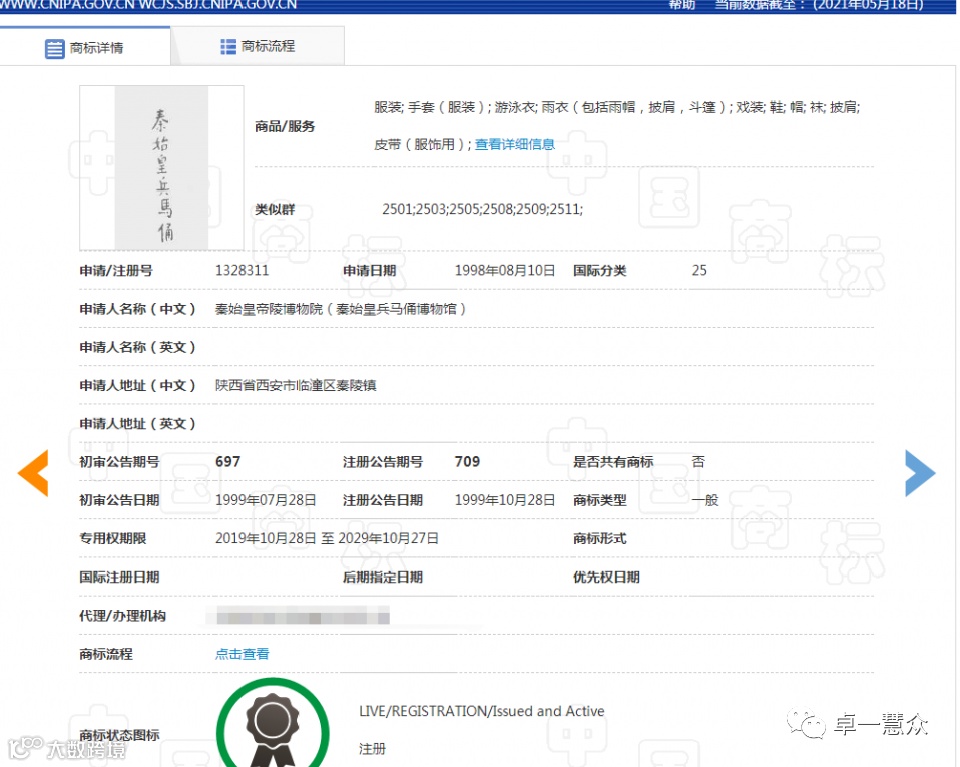Screen dimensions: 960x767
Task: Click the 代理/办理机构 label
Action: (x=122, y=616)
